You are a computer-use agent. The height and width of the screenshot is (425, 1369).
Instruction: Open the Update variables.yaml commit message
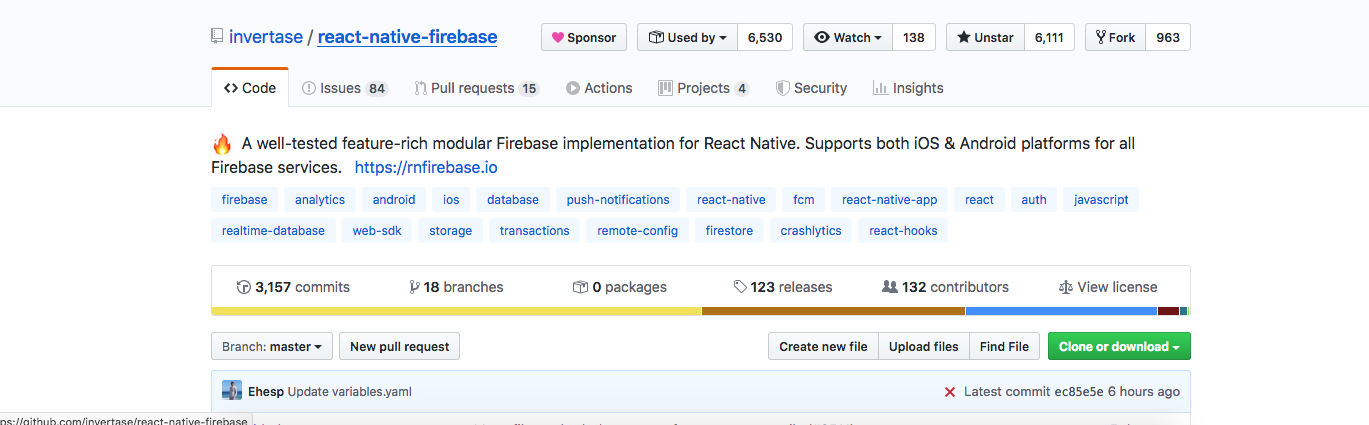click(x=349, y=391)
